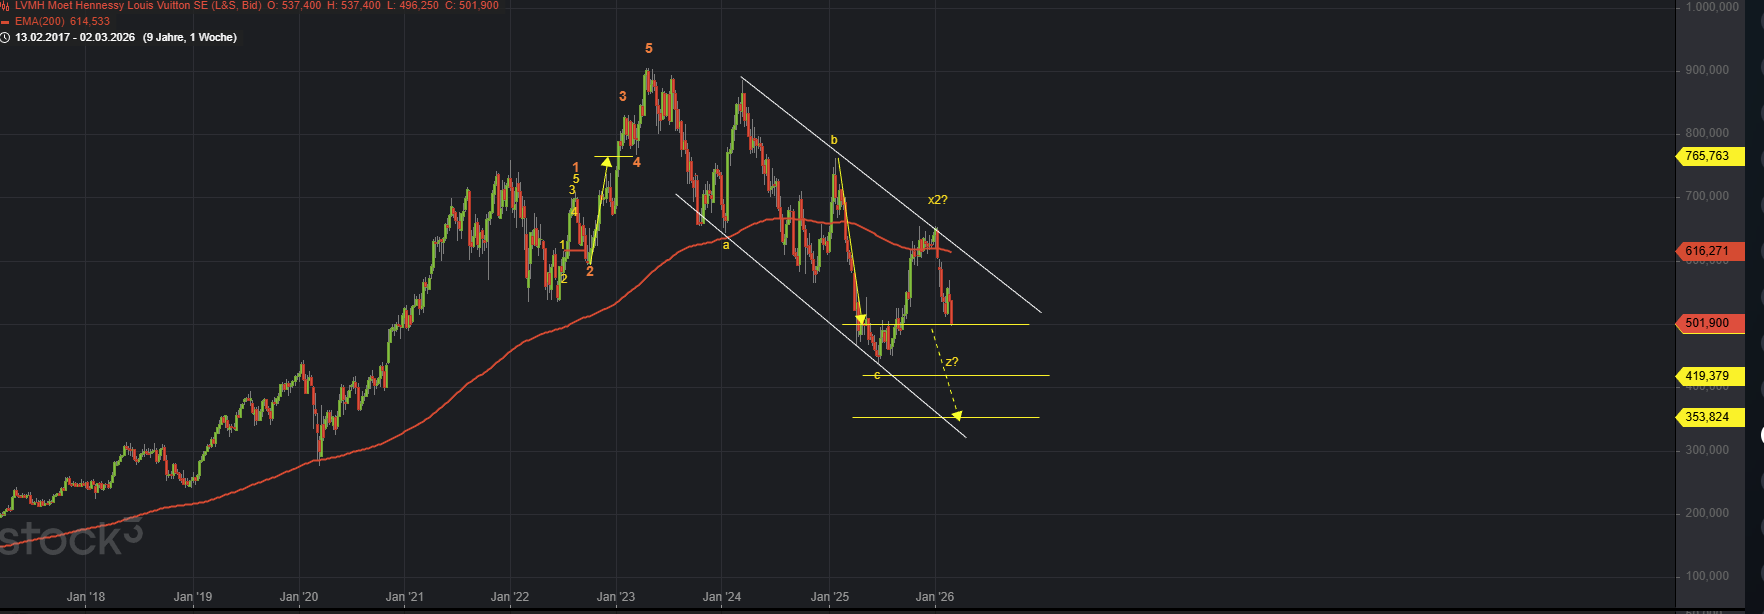This screenshot has width=1764, height=614.
Task: Click the 616,271 EMA price label
Action: (1708, 251)
